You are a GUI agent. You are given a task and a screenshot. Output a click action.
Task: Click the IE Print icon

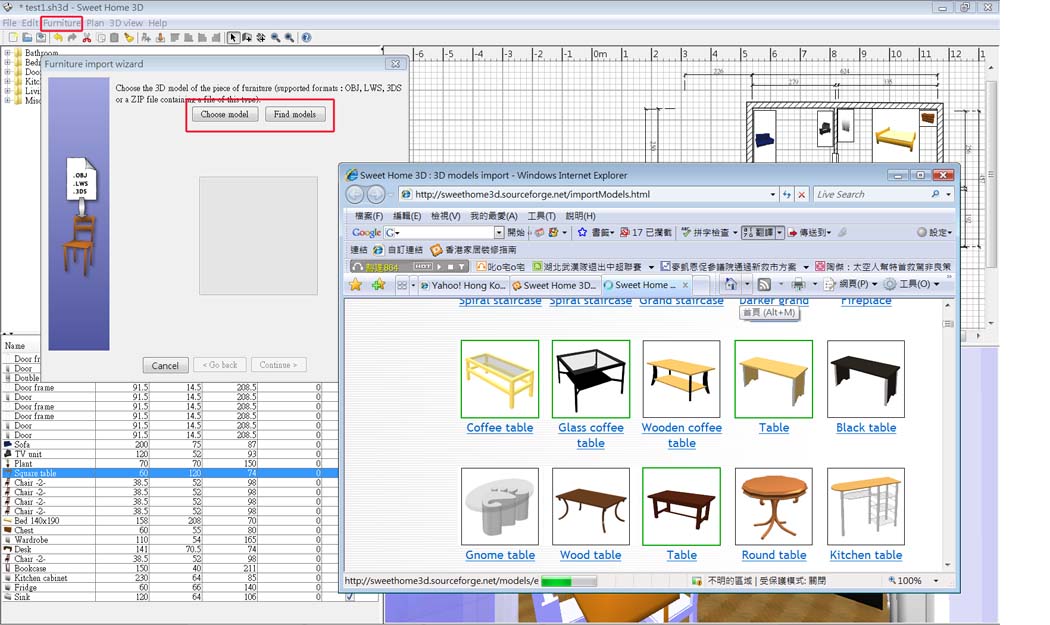click(798, 285)
